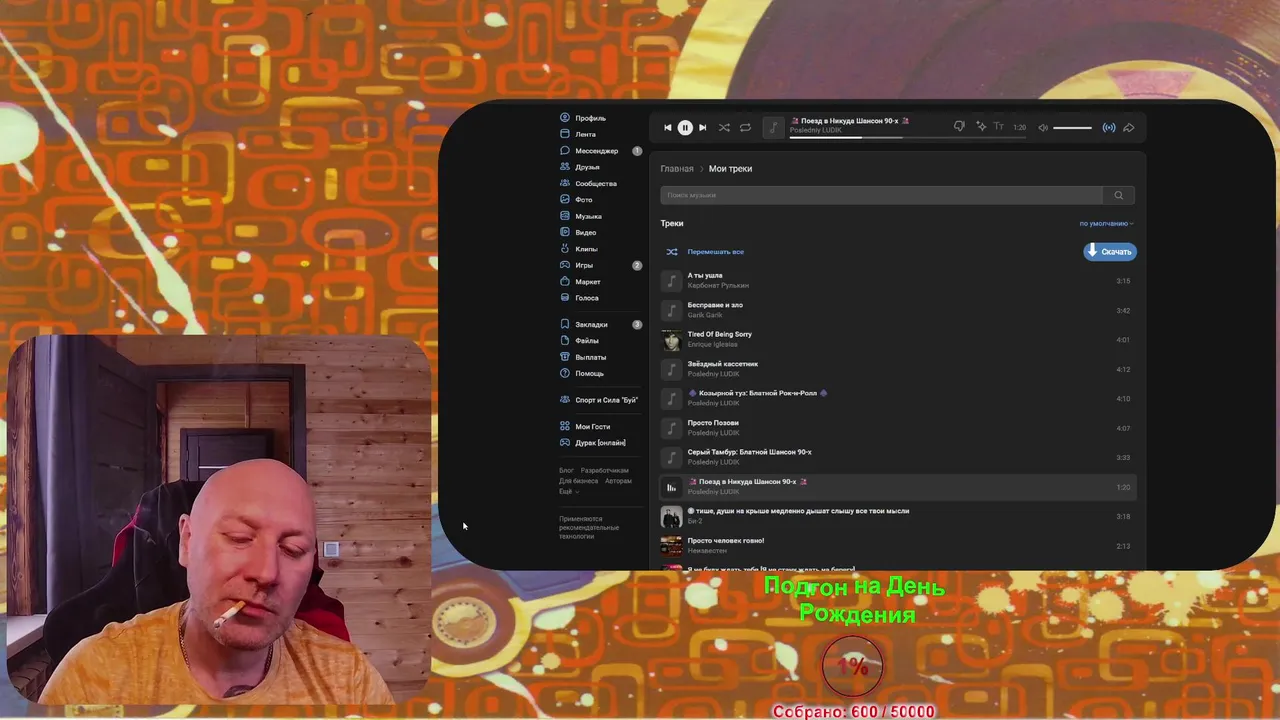Viewport: 1280px width, 720px height.
Task: Play the track Просто человек говно!
Action: 898,546
